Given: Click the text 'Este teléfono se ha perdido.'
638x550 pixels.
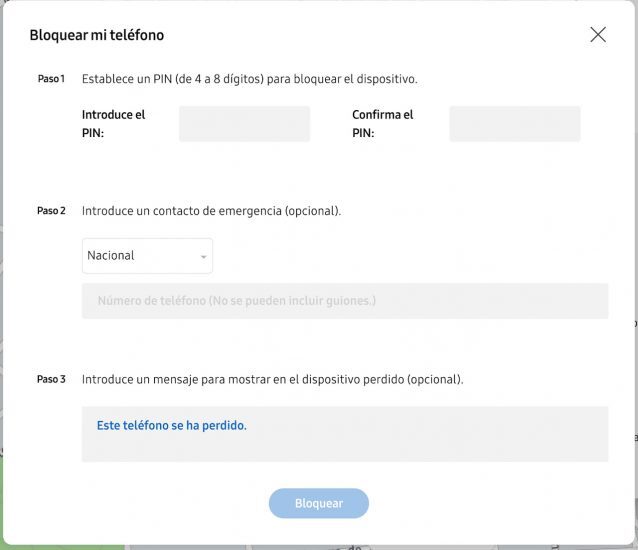Looking at the screenshot, I should [x=171, y=426].
